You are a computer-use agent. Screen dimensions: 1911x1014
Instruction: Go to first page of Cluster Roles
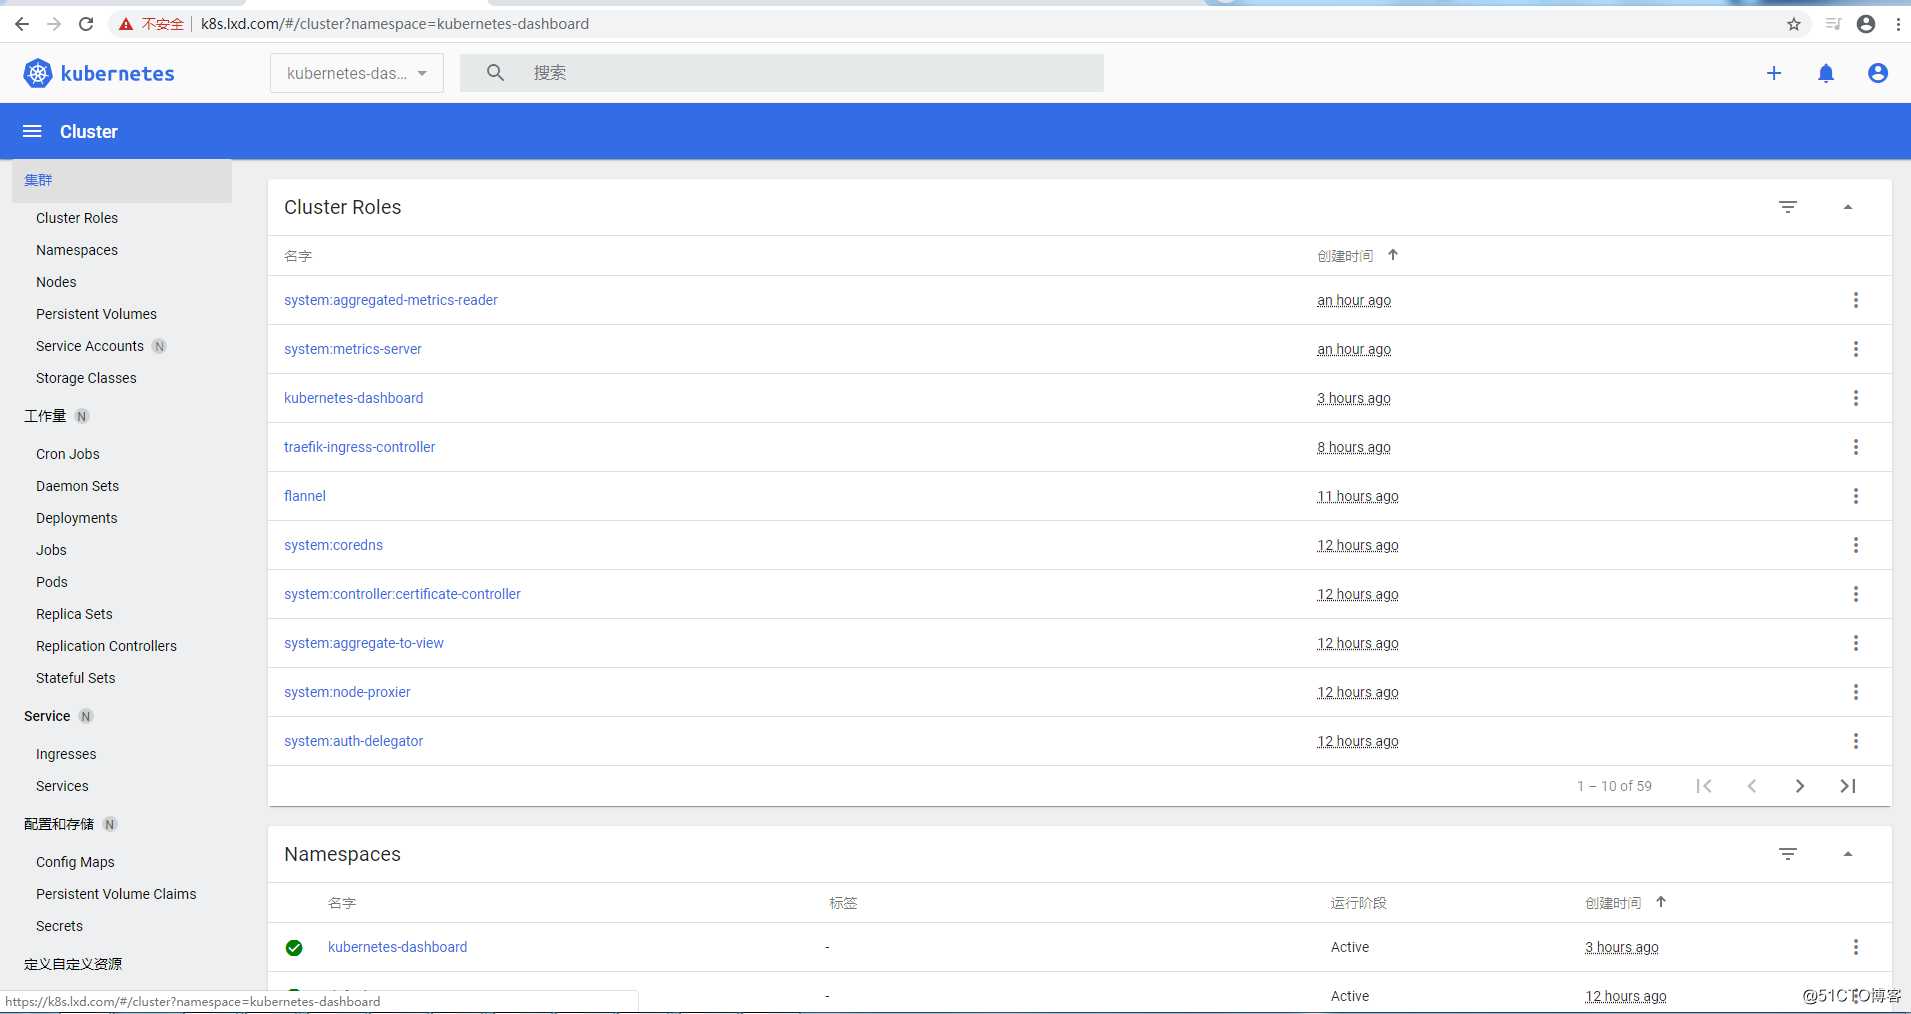pos(1704,786)
